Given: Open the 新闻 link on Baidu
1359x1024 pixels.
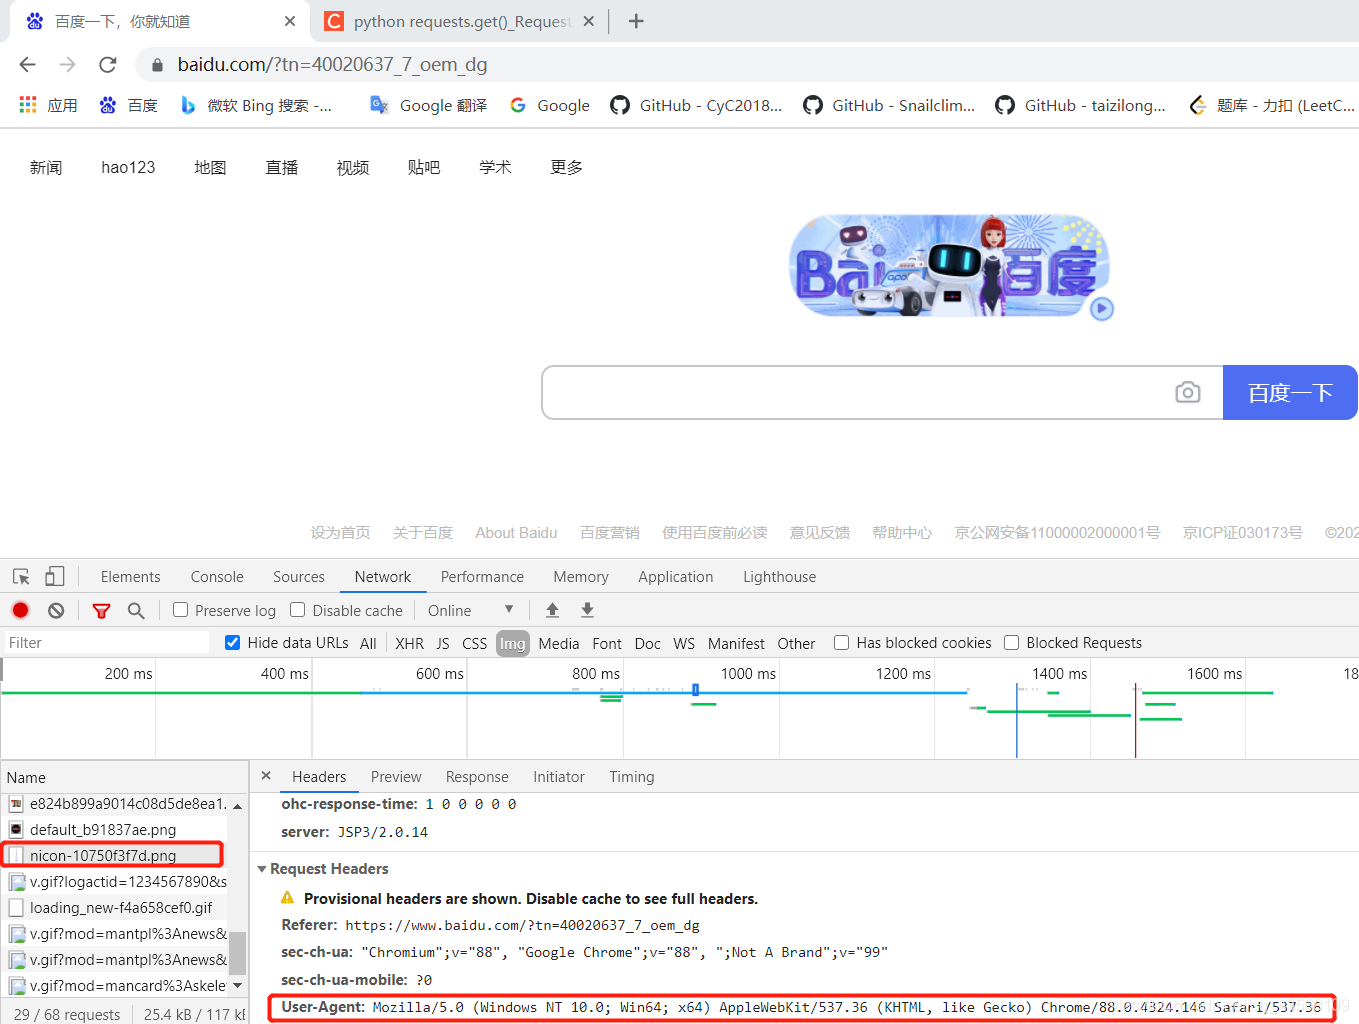Looking at the screenshot, I should click(46, 167).
